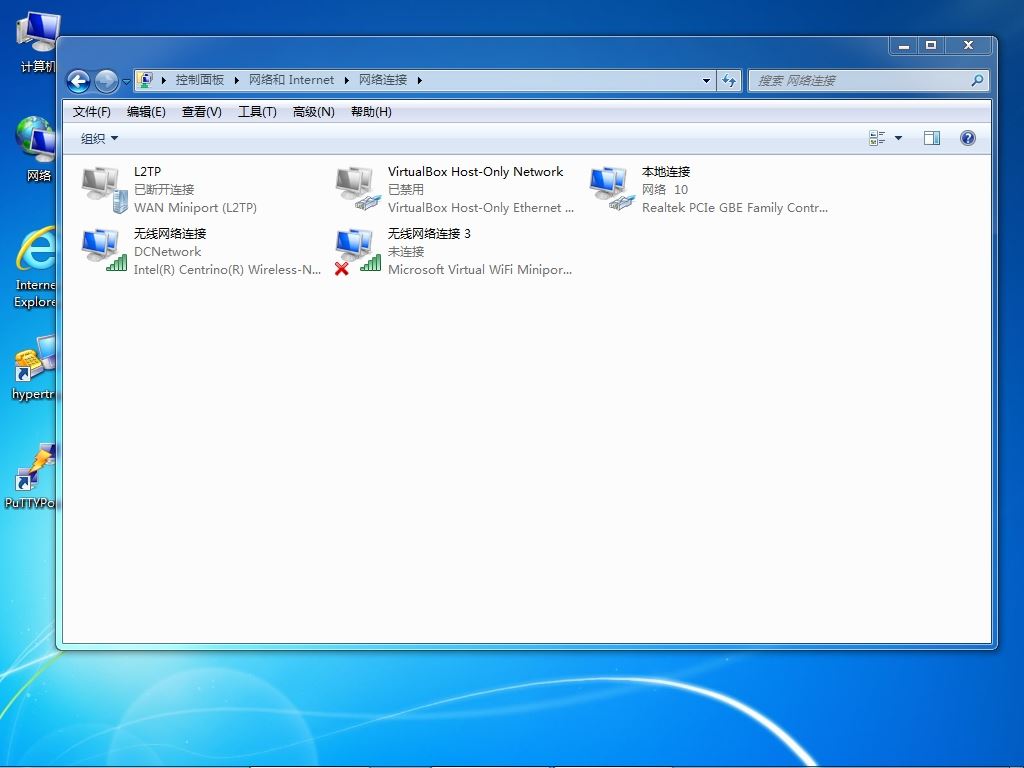Open the 查看(V) menu
1024x768 pixels.
point(202,112)
